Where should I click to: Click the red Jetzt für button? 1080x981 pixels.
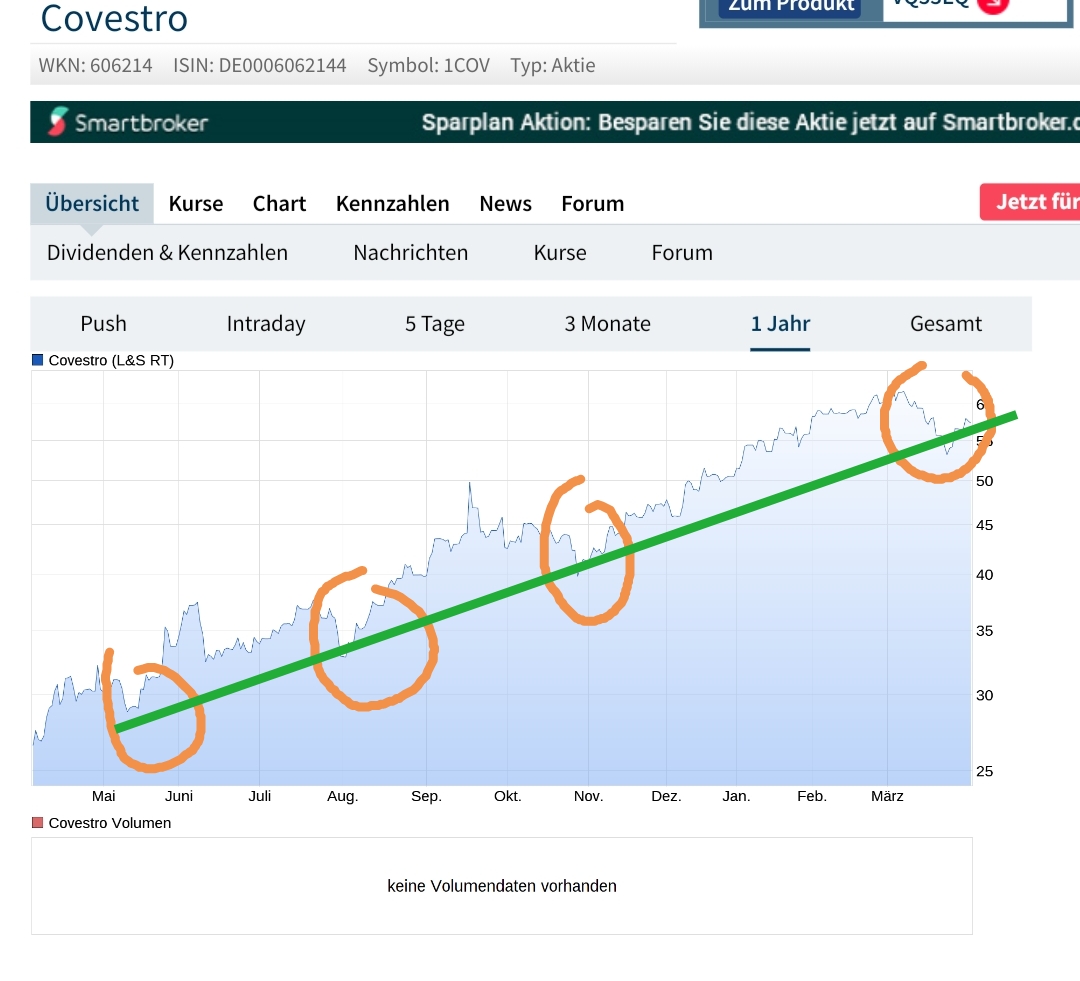click(x=1030, y=202)
